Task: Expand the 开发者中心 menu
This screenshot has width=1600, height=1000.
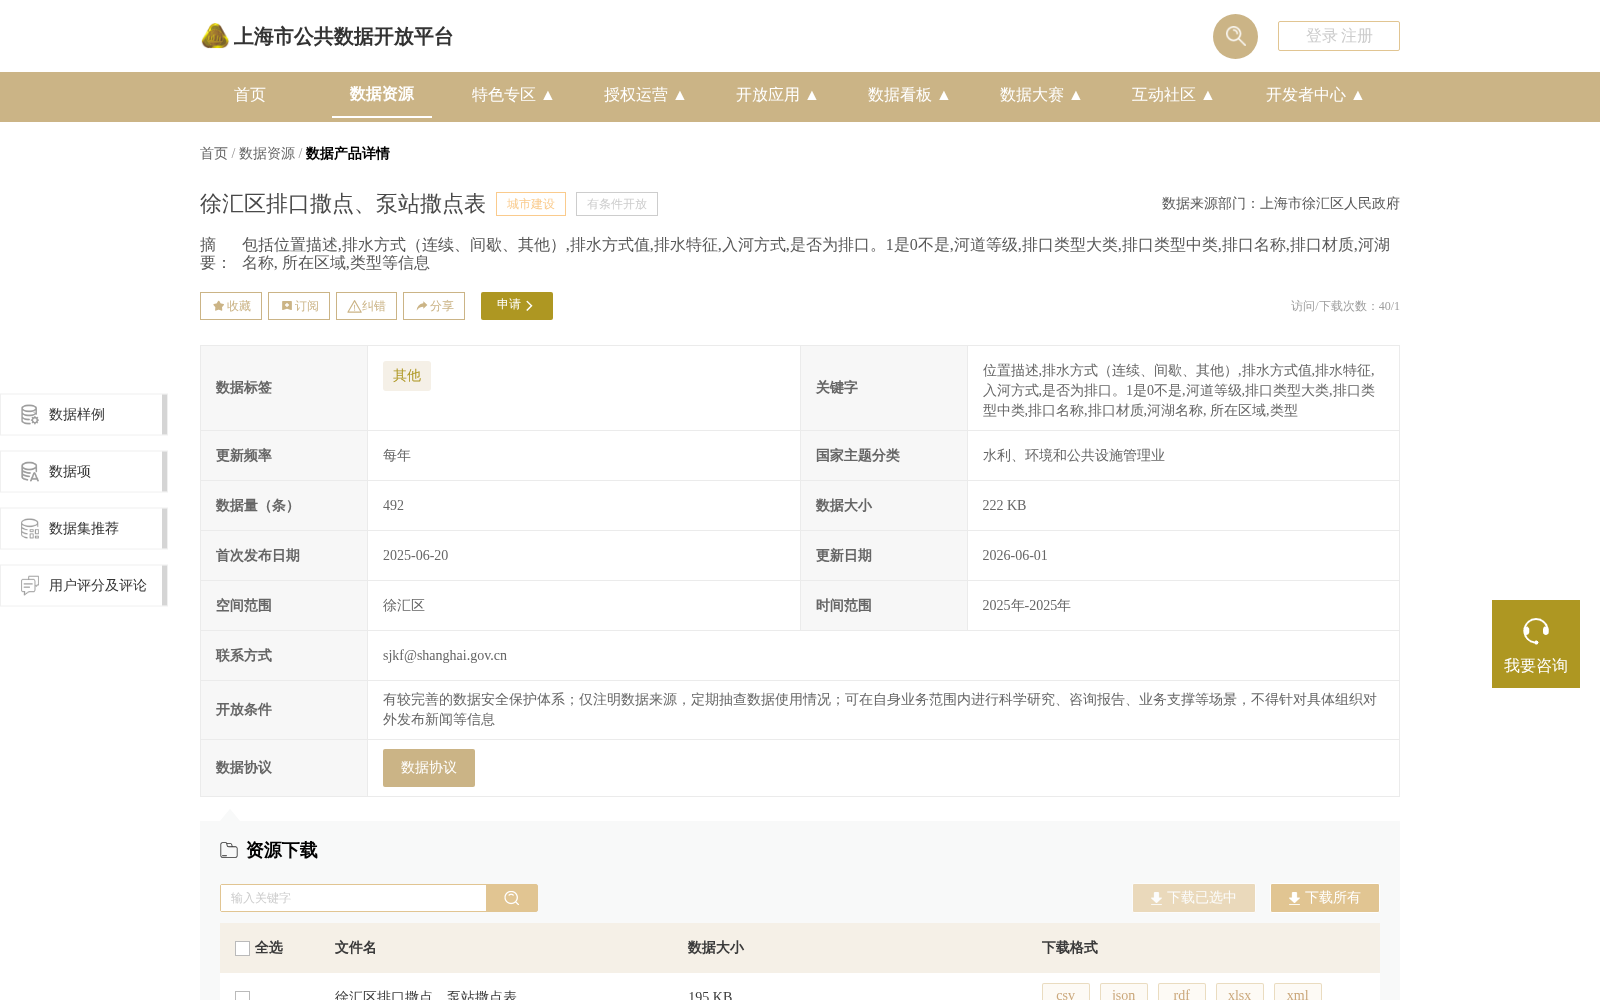Action: point(1315,95)
